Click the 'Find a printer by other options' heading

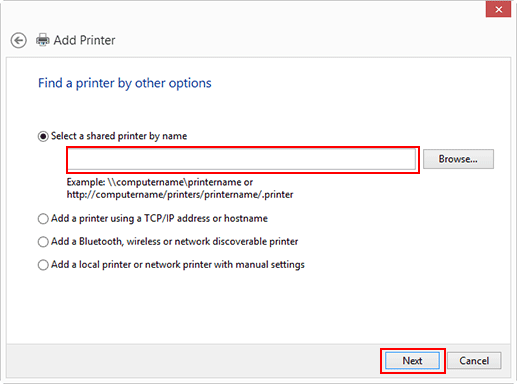click(125, 83)
